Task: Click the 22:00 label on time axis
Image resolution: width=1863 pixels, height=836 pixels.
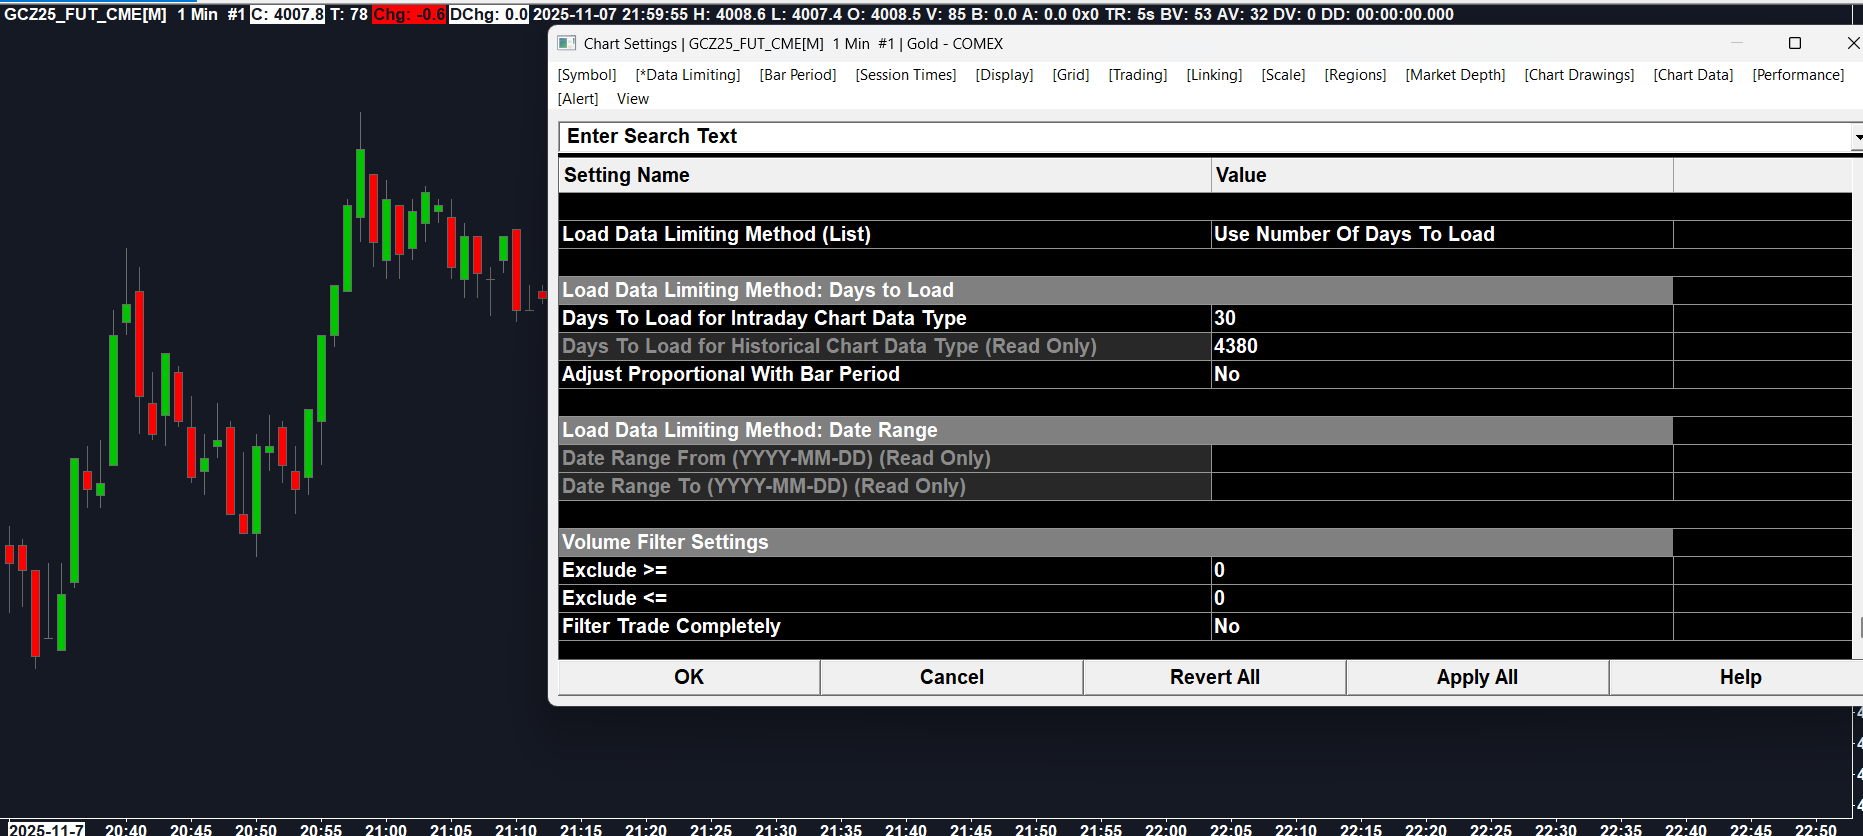Action: tap(1166, 829)
